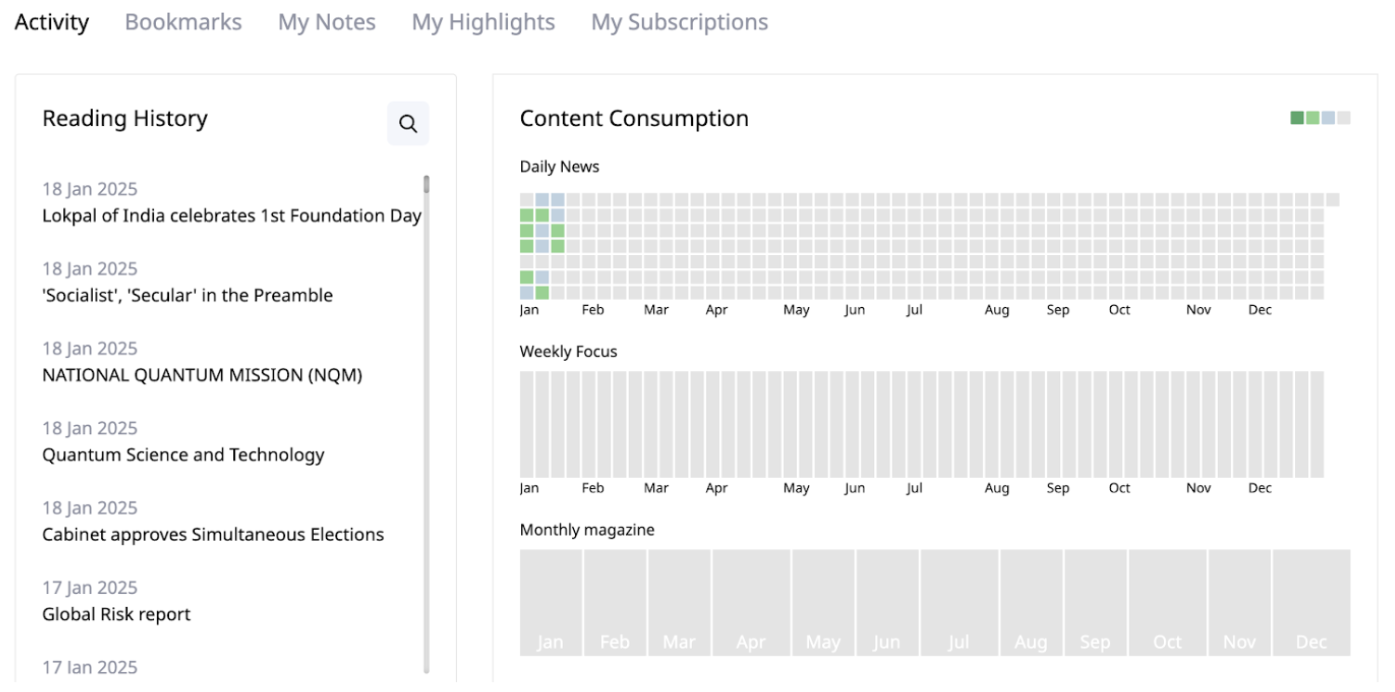The image size is (1395, 692).
Task: Switch to the Bookmarks tab
Action: 183,22
